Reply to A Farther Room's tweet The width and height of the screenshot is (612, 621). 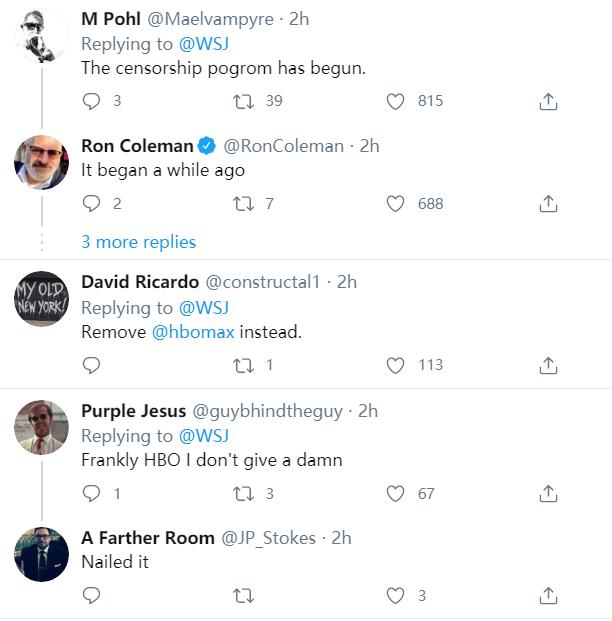point(92,595)
